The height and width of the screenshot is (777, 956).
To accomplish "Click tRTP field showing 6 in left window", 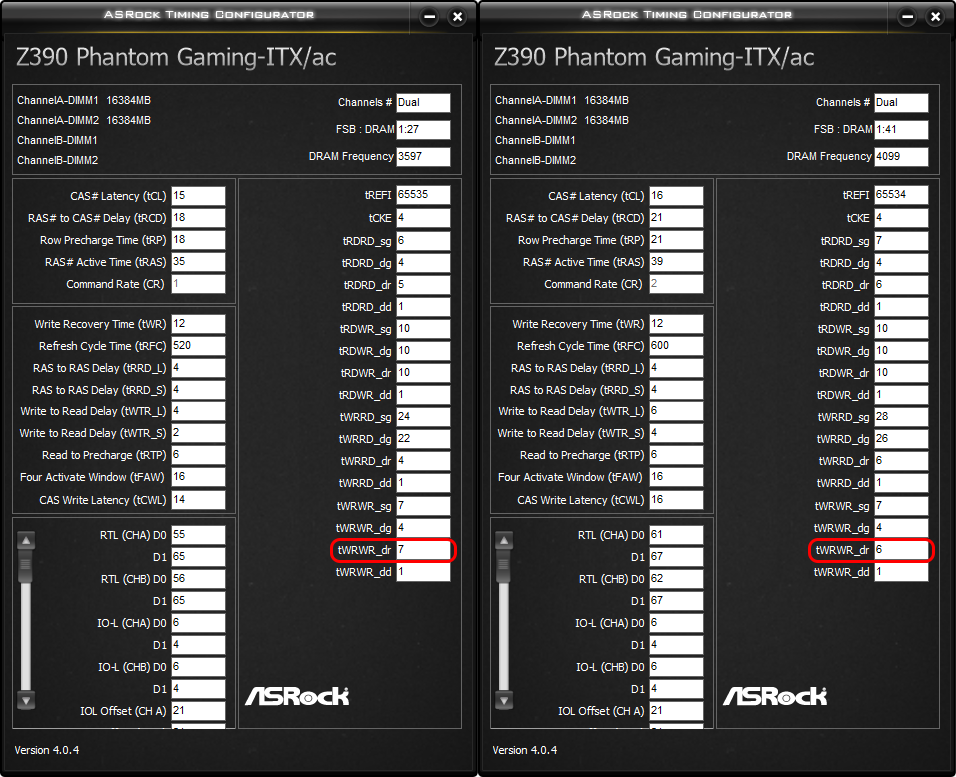I will tap(198, 455).
